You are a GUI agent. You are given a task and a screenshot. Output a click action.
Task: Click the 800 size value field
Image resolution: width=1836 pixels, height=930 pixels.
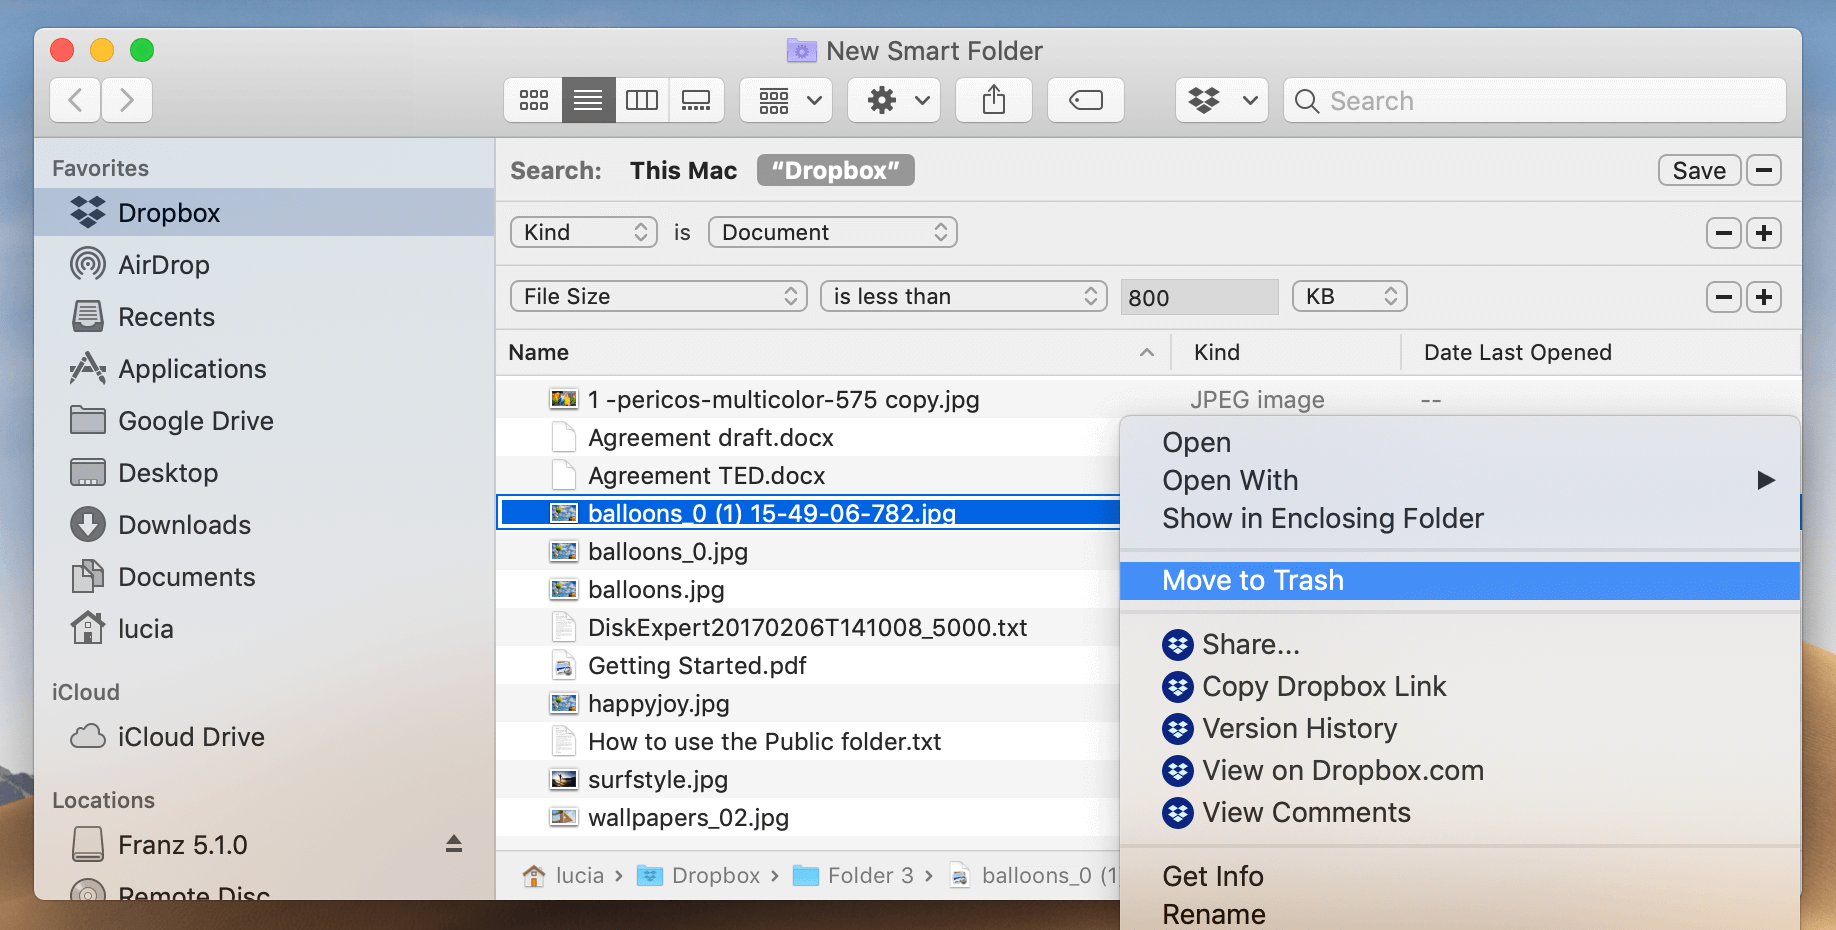pyautogui.click(x=1199, y=297)
